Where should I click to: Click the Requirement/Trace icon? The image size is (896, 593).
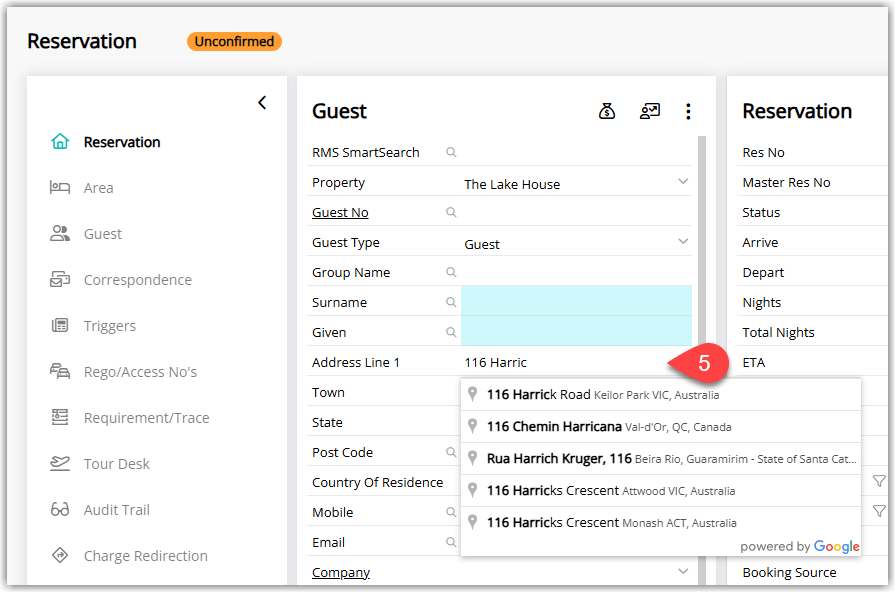click(60, 418)
